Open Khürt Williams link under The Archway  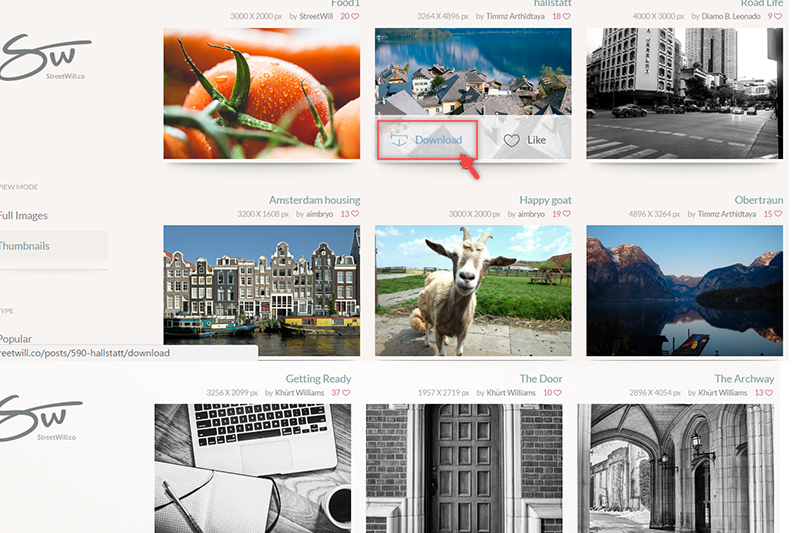pos(722,393)
